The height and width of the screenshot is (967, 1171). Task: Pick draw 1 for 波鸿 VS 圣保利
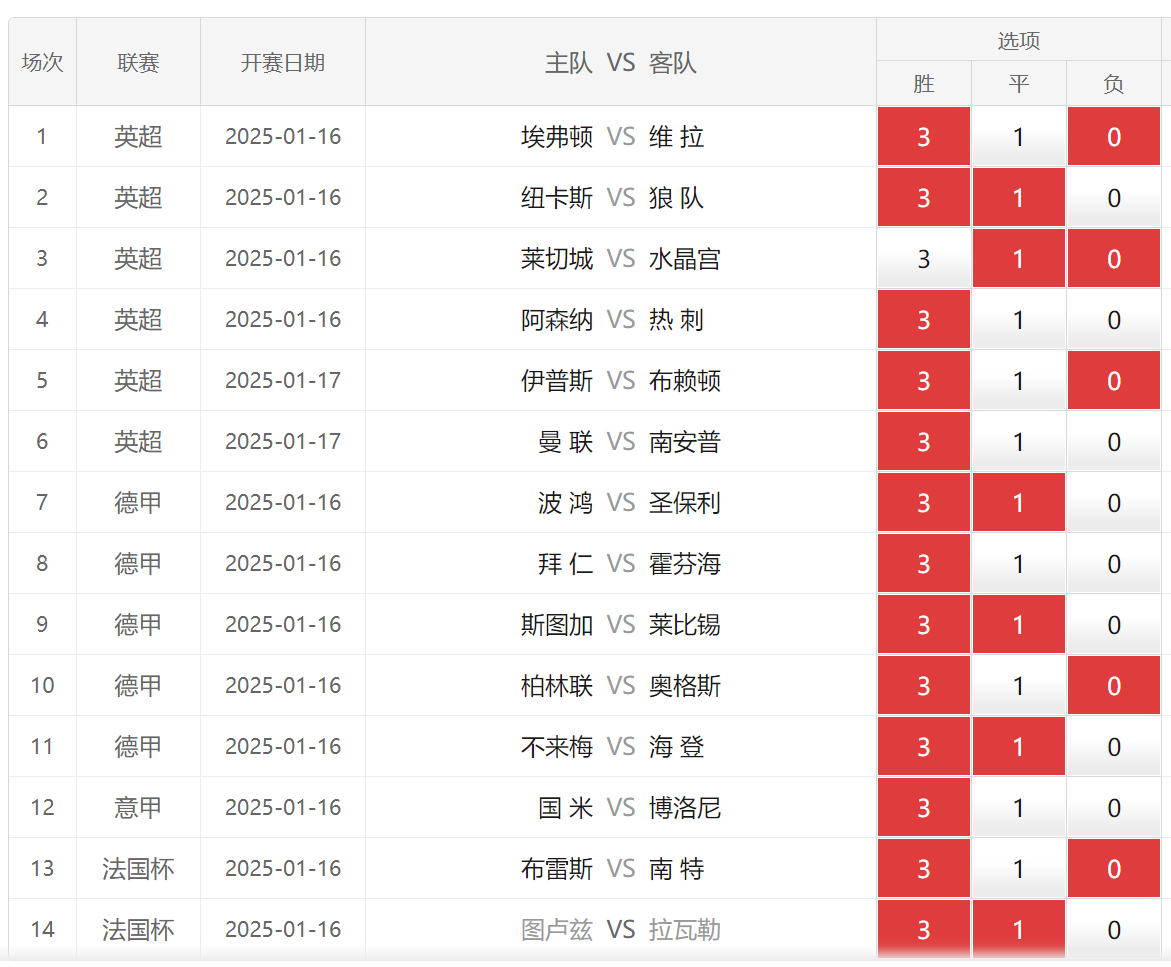1019,503
